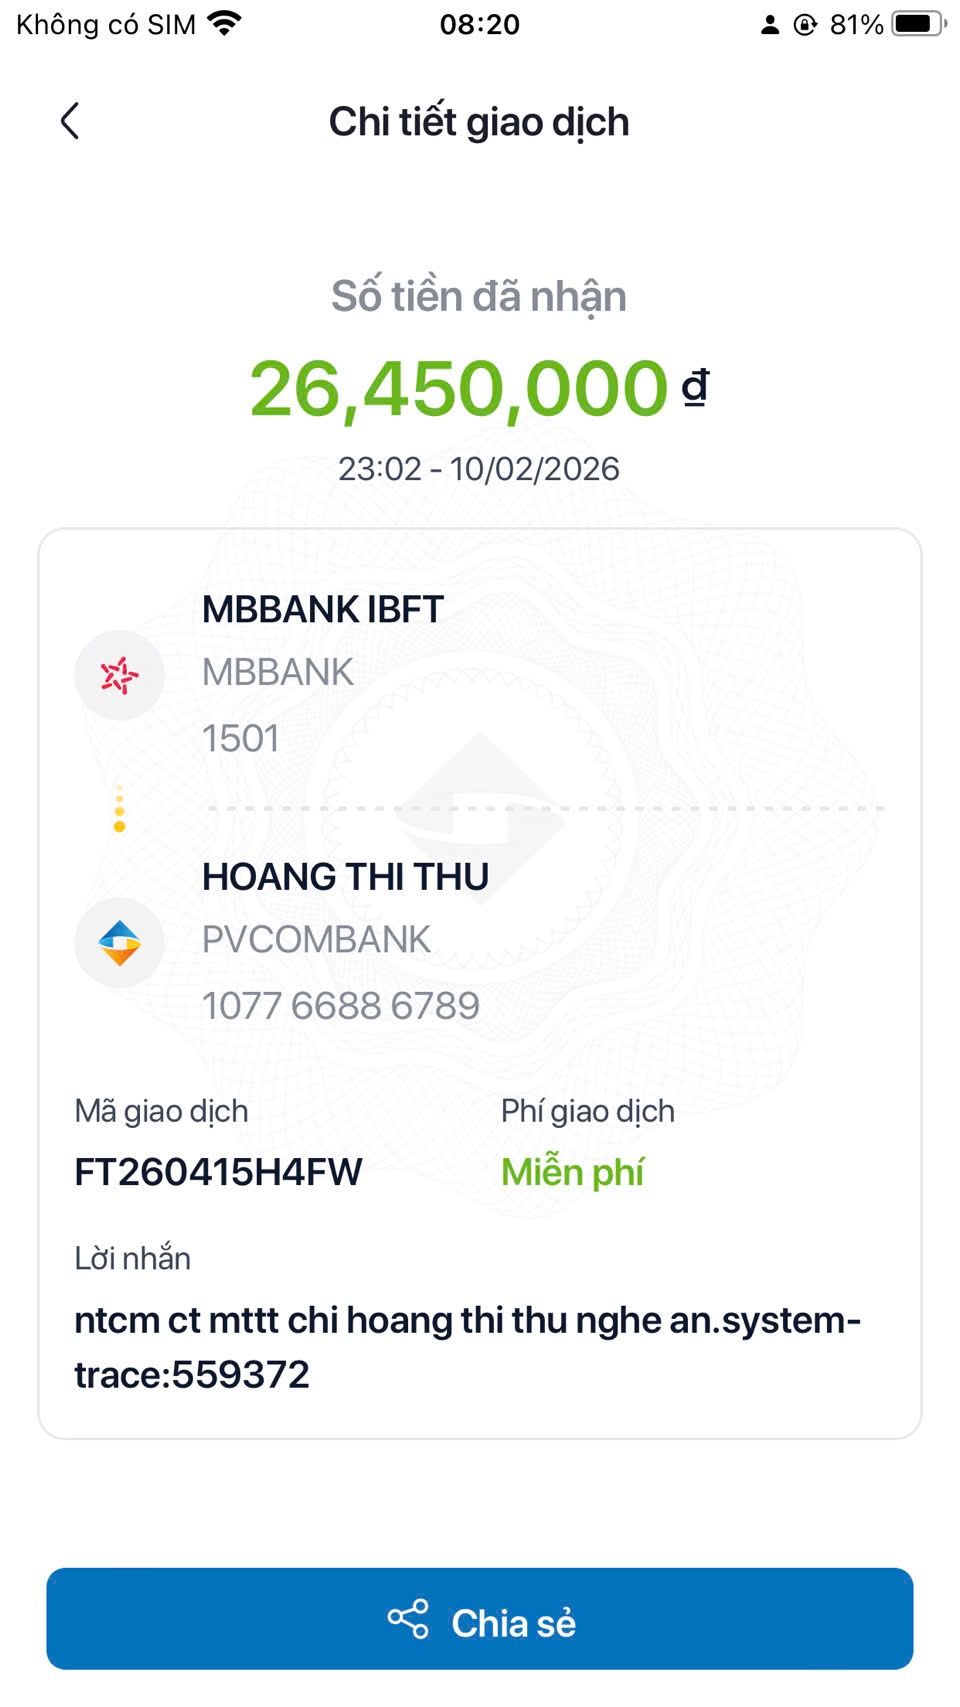Tap the share icon on Chia sẻ button
This screenshot has height=1707, width=960.
point(408,1618)
